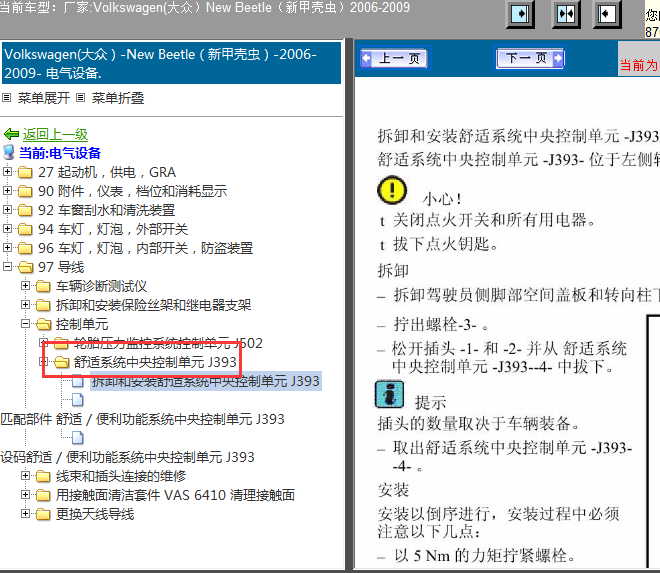This screenshot has width=660, height=573.
Task: Open 拆卸和安装舒适系统中央控制单元 J393 page
Action: (x=206, y=381)
